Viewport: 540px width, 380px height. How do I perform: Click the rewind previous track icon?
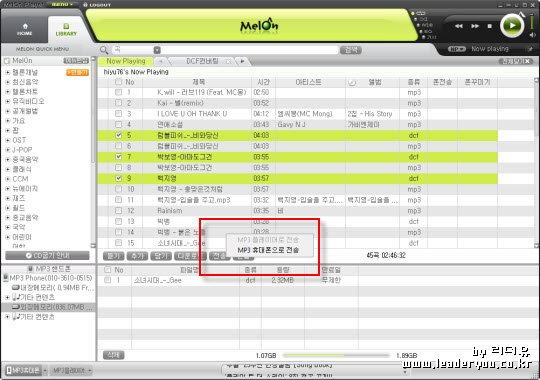click(x=458, y=26)
